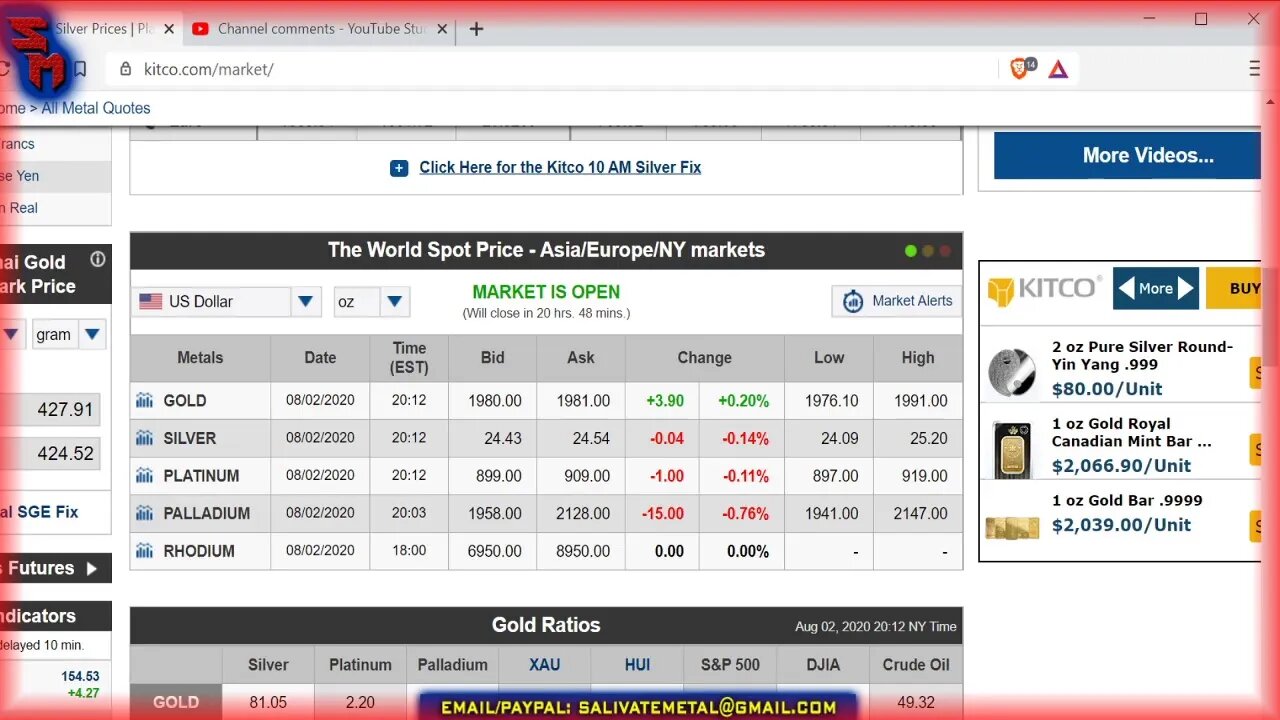Click the $80.00/Unit price text
The width and height of the screenshot is (1280, 720).
coord(1107,389)
